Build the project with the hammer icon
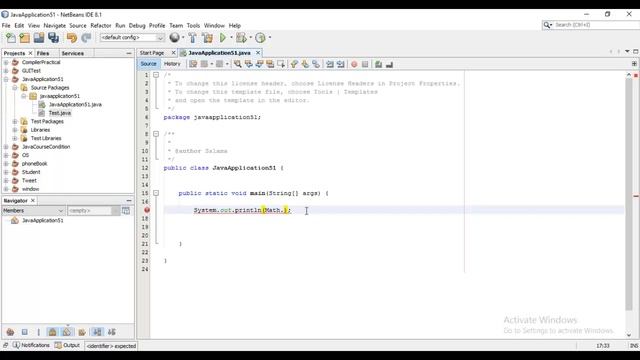Screen dimensions: 640x360 point(193,38)
